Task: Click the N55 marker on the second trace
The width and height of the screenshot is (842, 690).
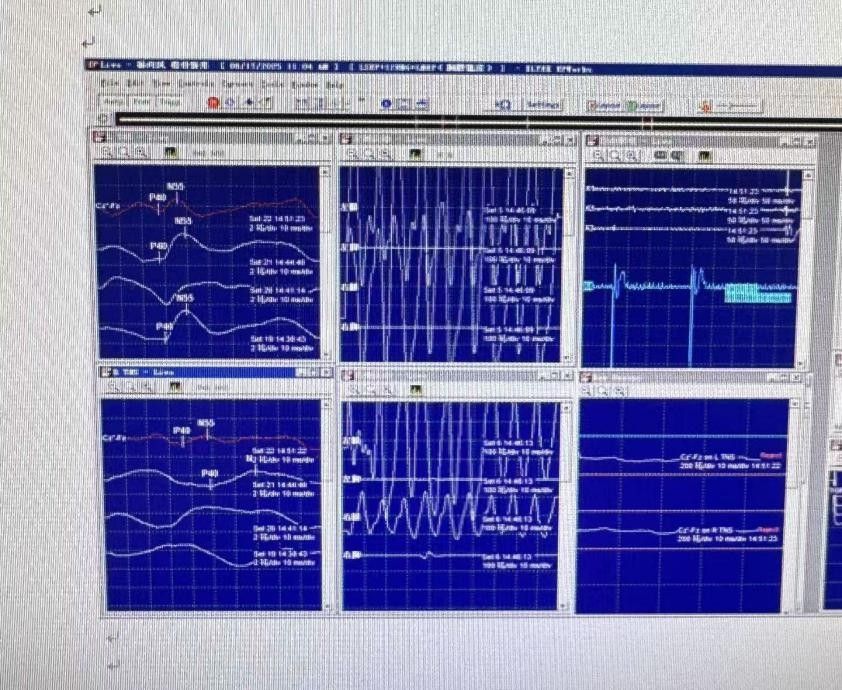Action: 183,222
